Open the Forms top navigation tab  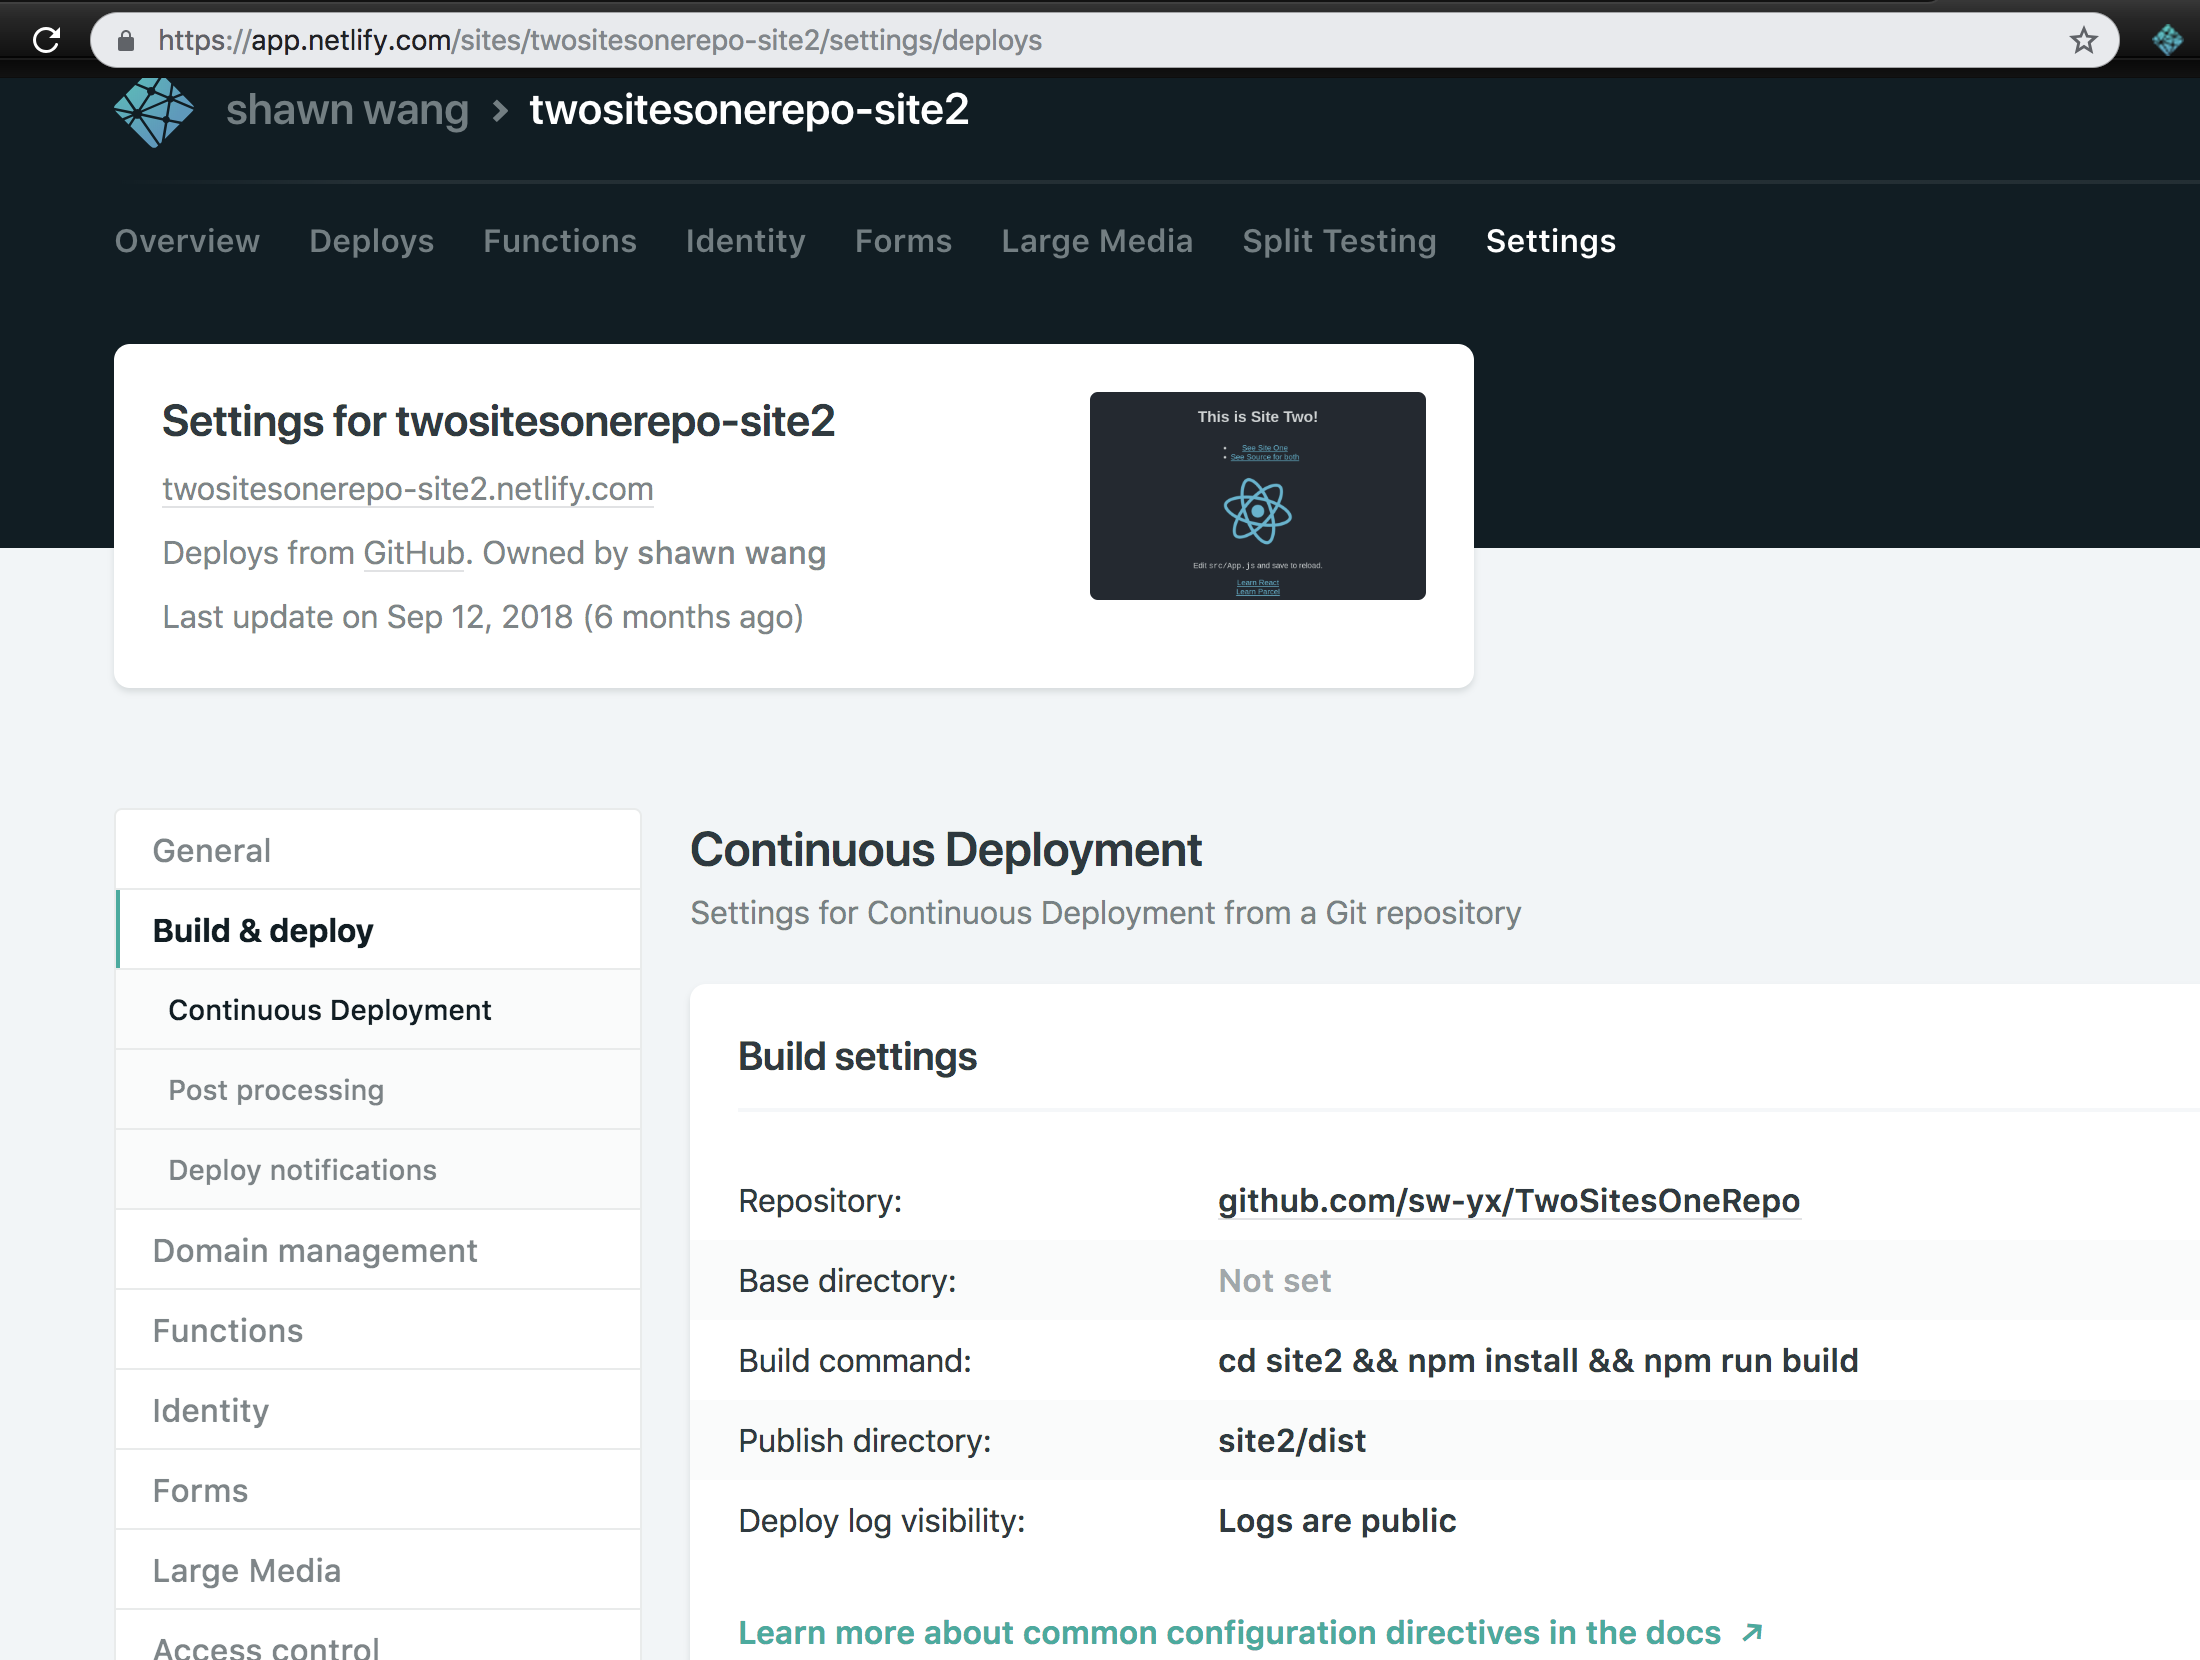904,241
